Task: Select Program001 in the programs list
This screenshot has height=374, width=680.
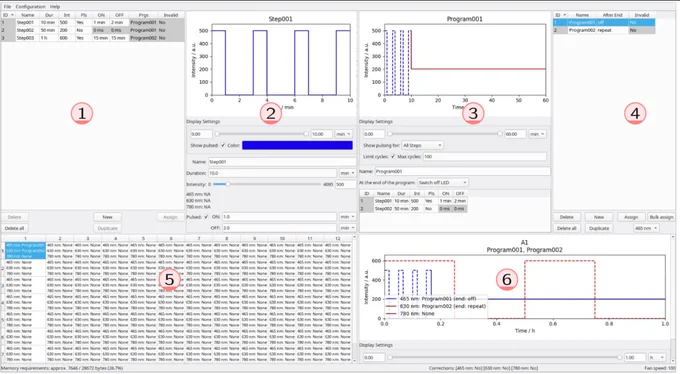Action: [x=604, y=22]
